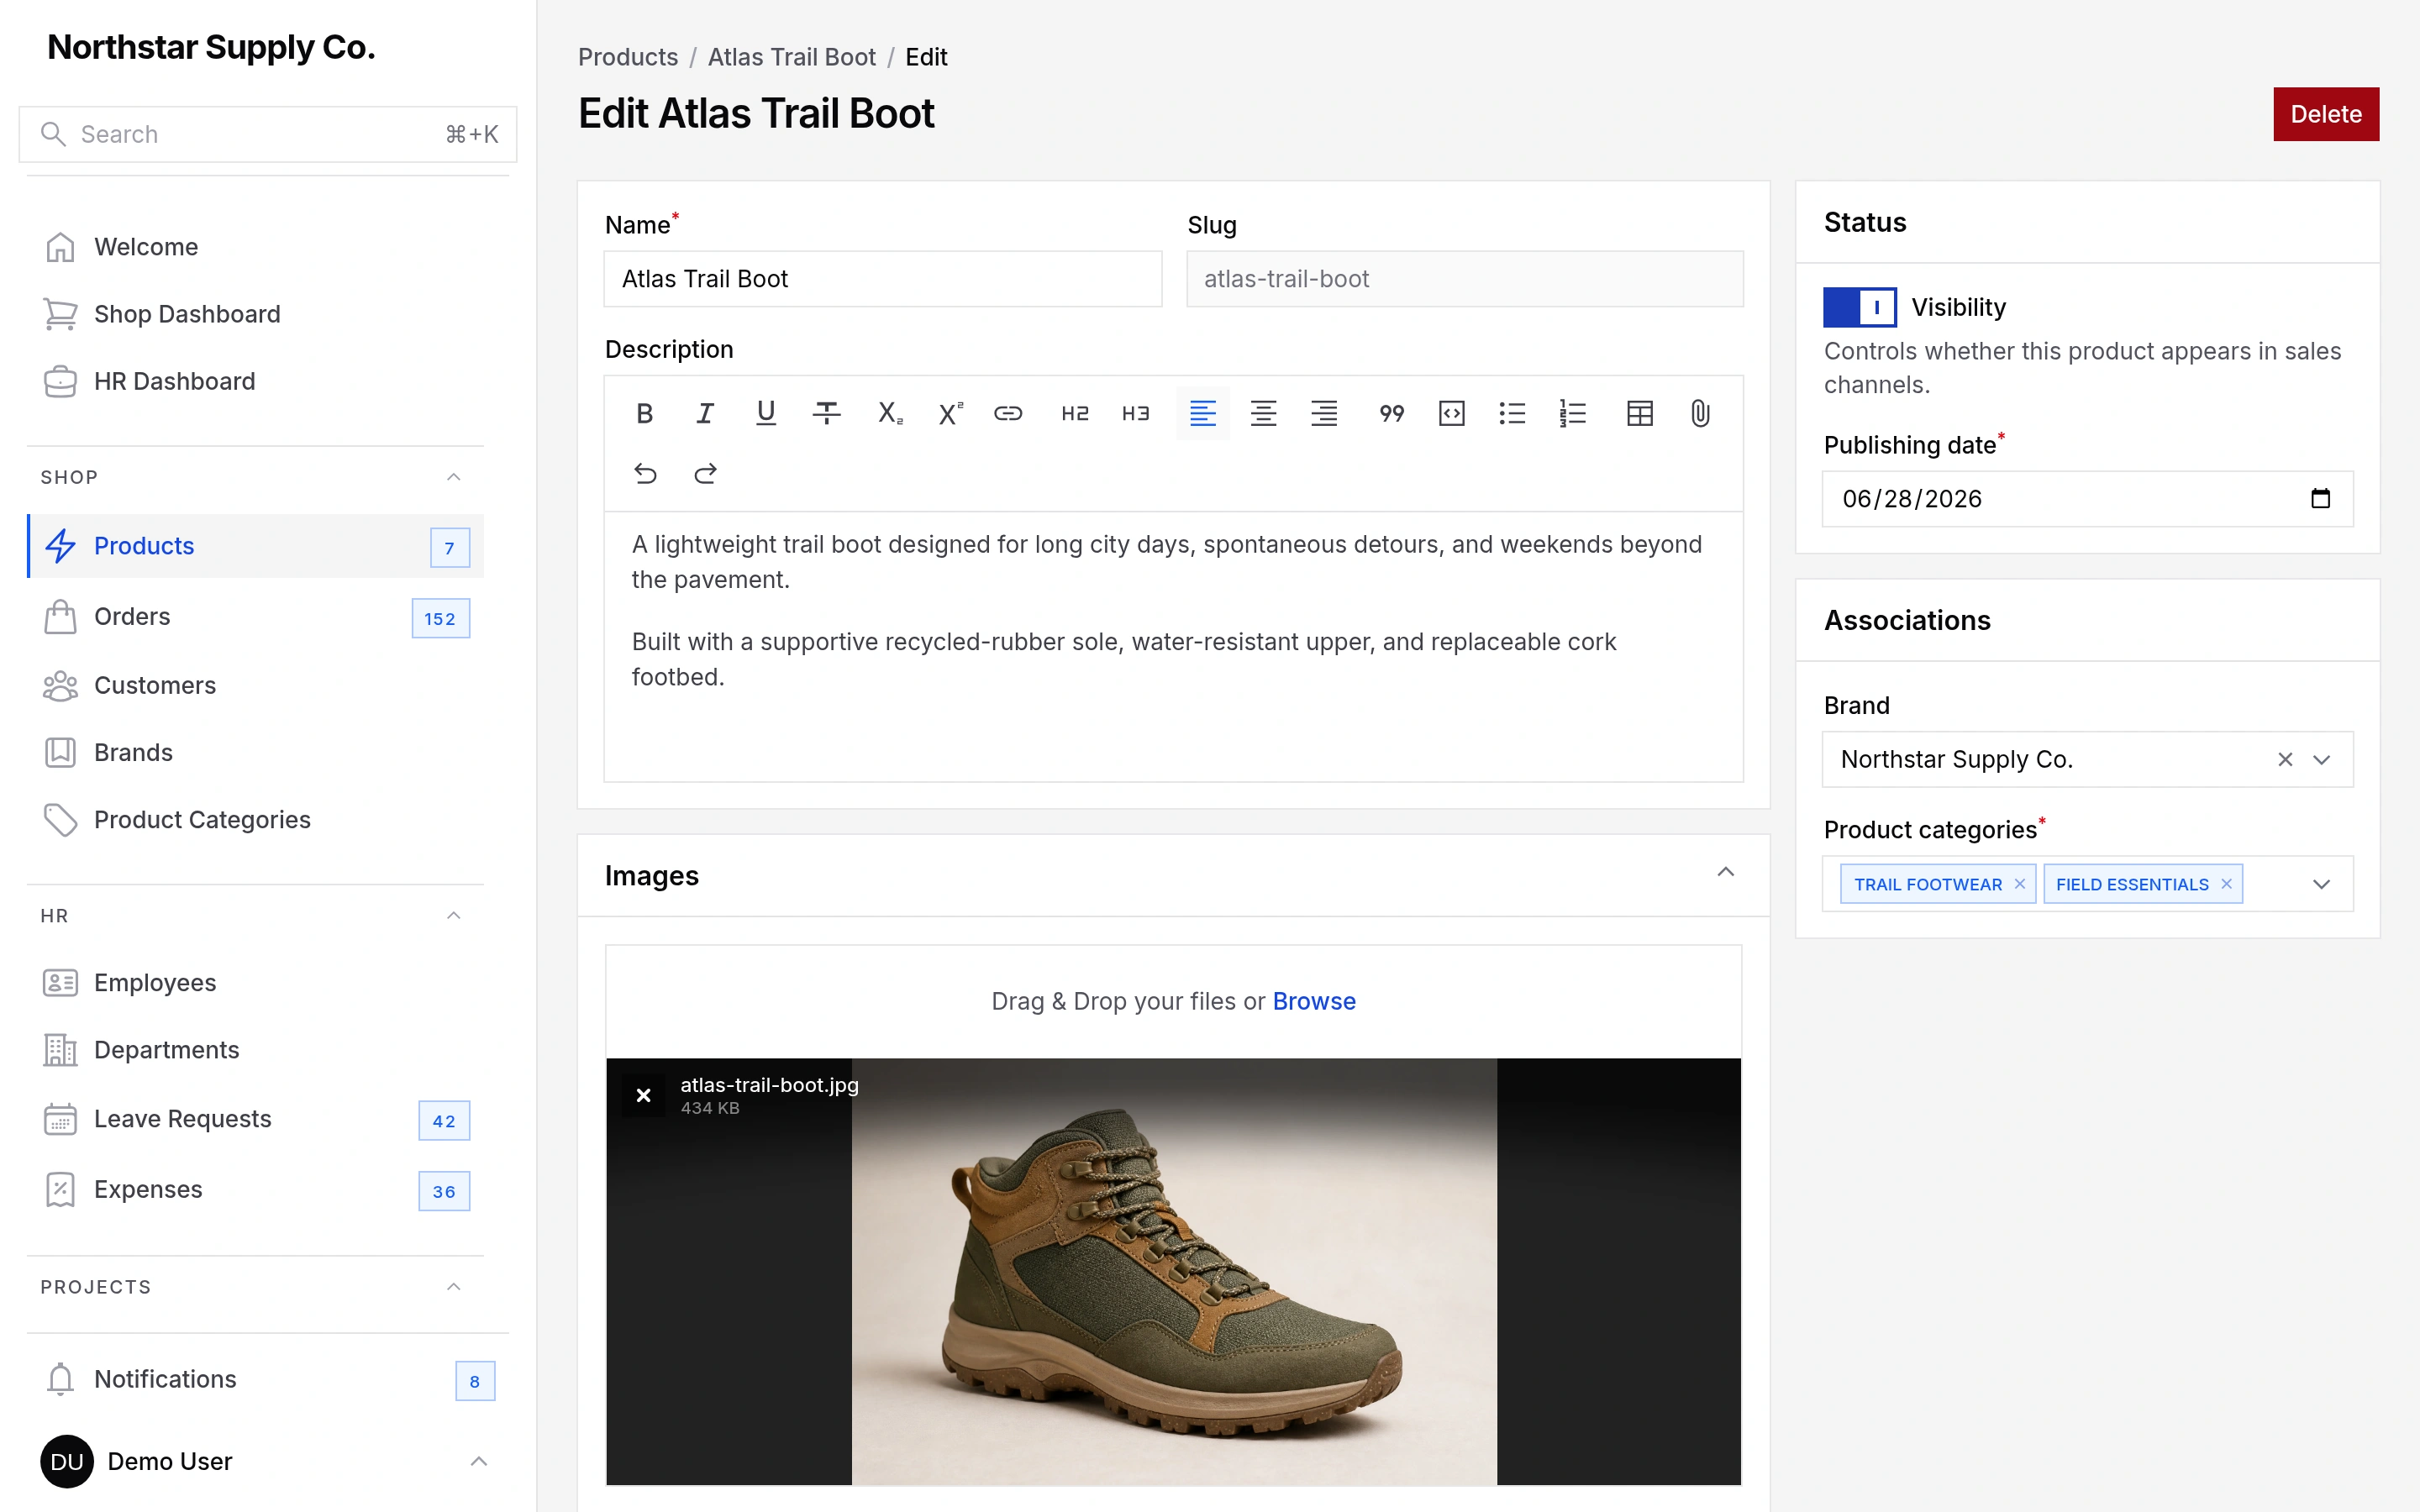Click the Browse link to upload files
This screenshot has height=1512, width=2420.
(1314, 1001)
